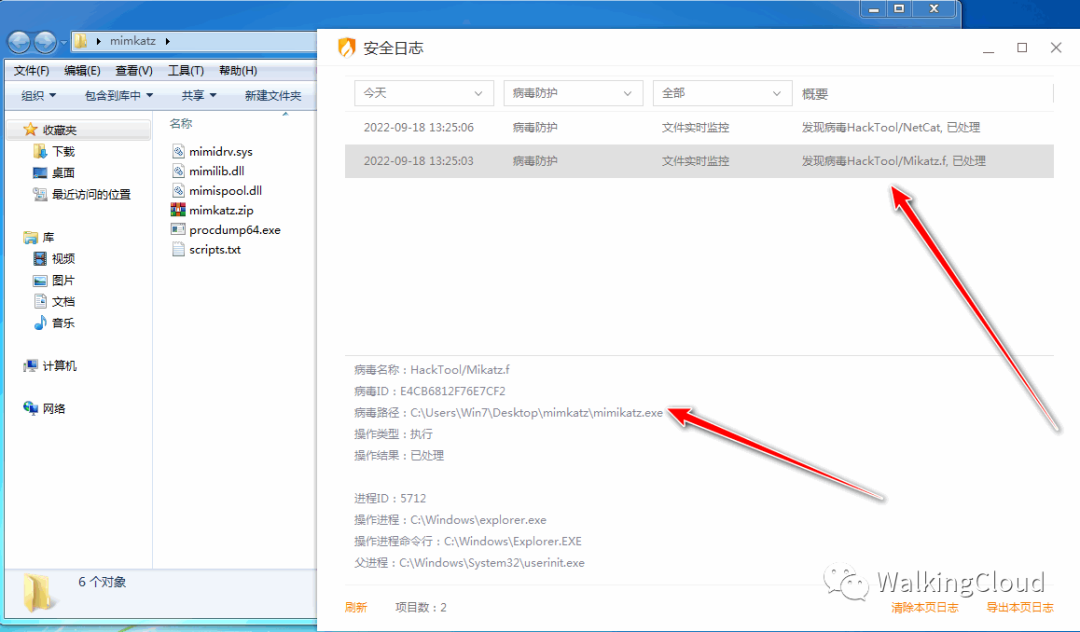Select the procdump64.exe file icon
The height and width of the screenshot is (632, 1080).
(x=178, y=229)
